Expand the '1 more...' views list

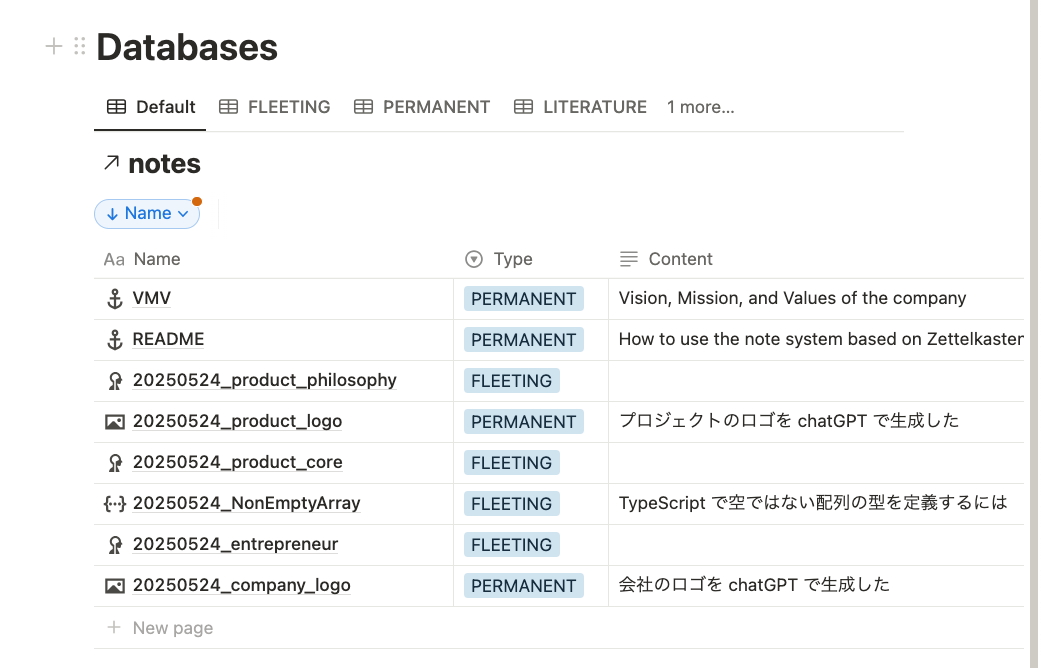point(700,107)
